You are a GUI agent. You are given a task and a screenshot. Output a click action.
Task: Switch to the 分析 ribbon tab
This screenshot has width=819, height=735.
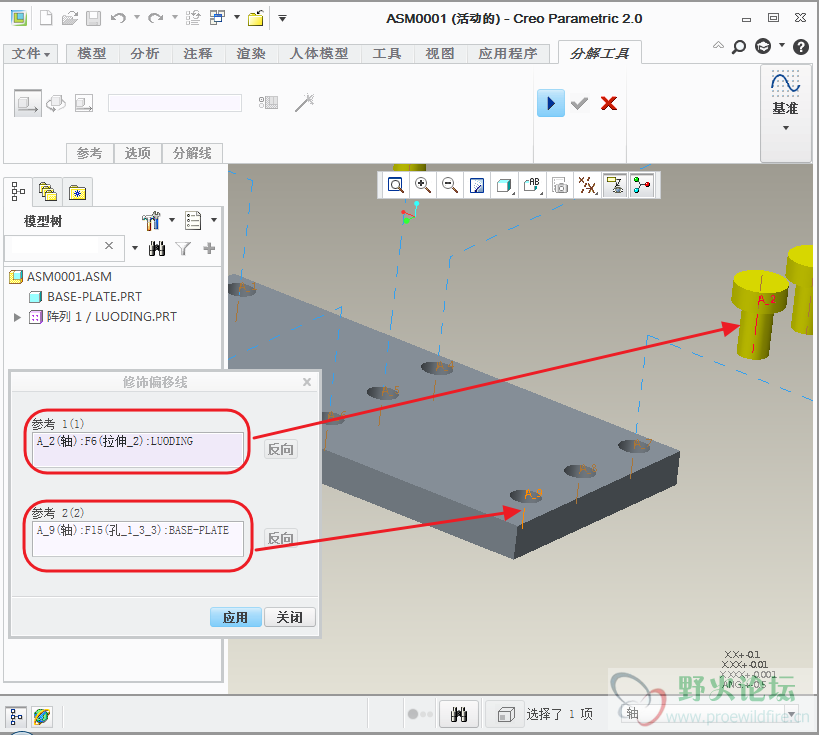point(145,53)
